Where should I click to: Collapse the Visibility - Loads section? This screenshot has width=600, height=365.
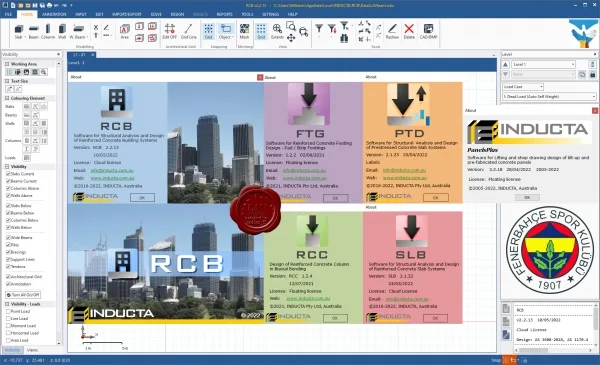point(7,304)
